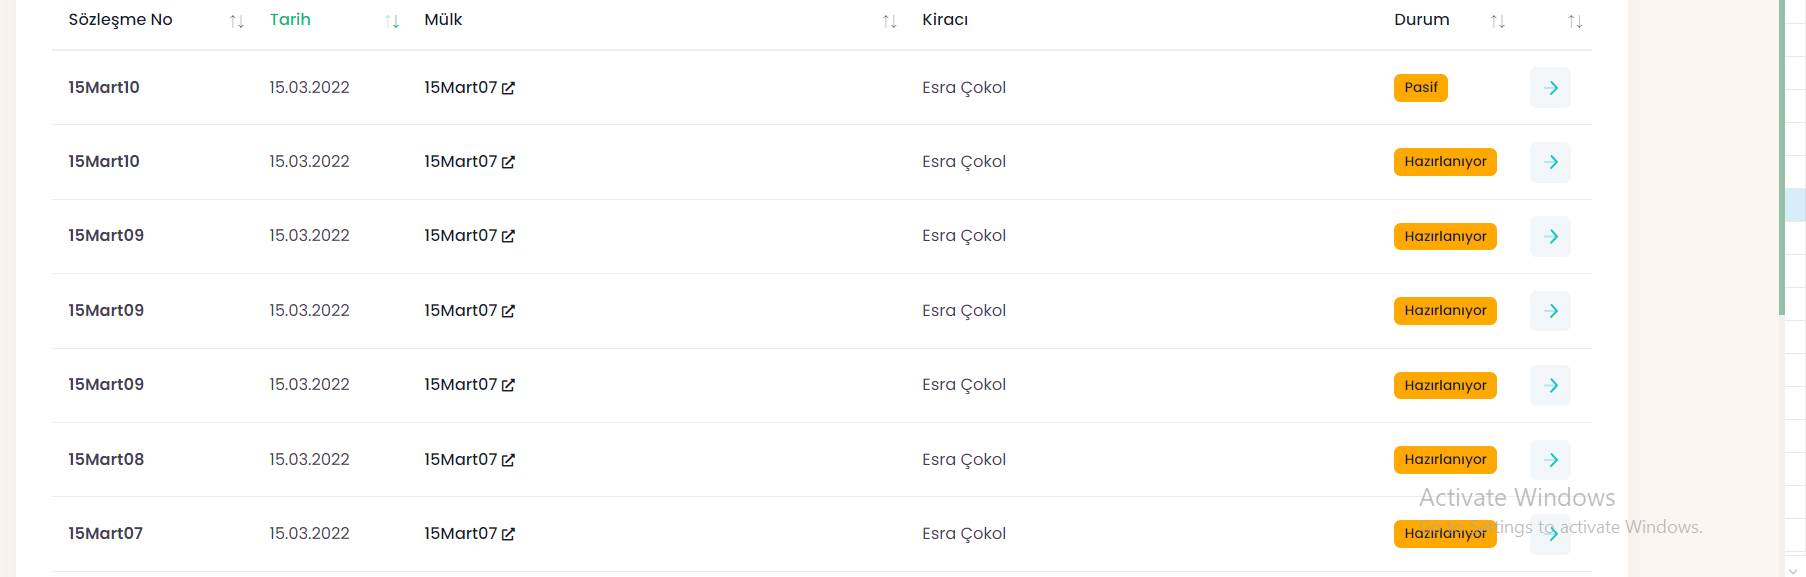
Task: Open external link icon in 15Mart08 contract row
Action: click(508, 460)
